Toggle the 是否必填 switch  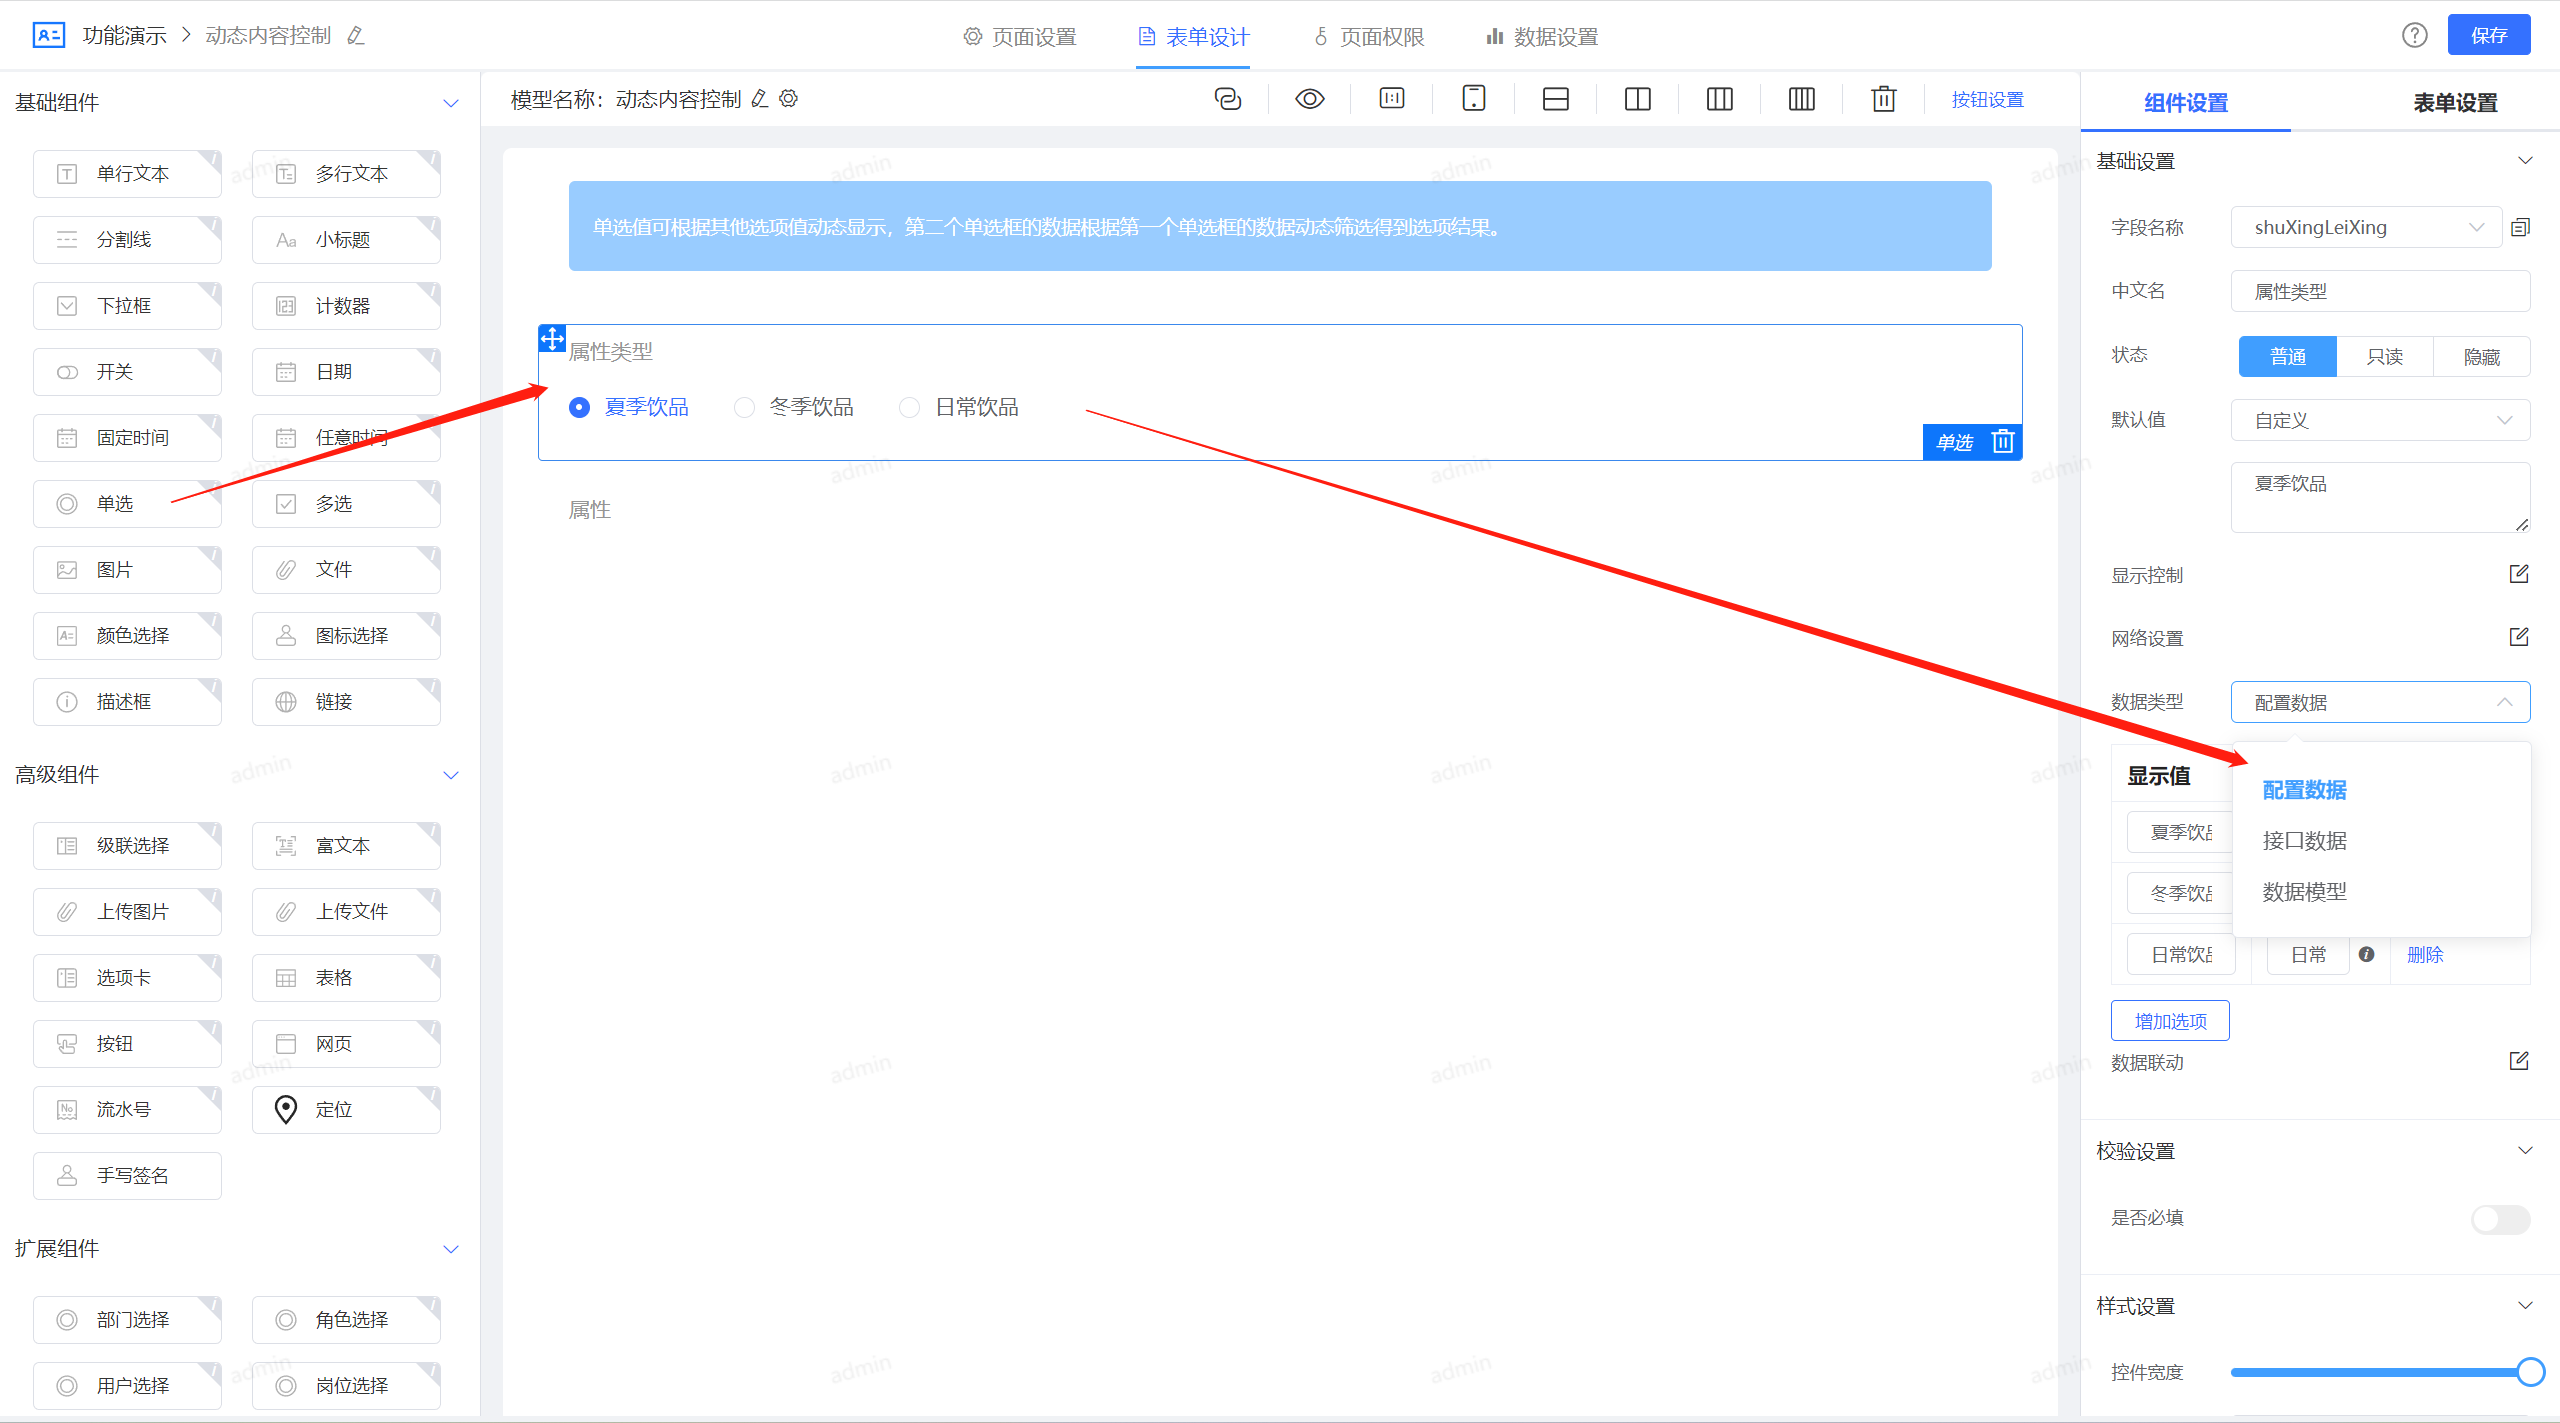pos(2499,1218)
